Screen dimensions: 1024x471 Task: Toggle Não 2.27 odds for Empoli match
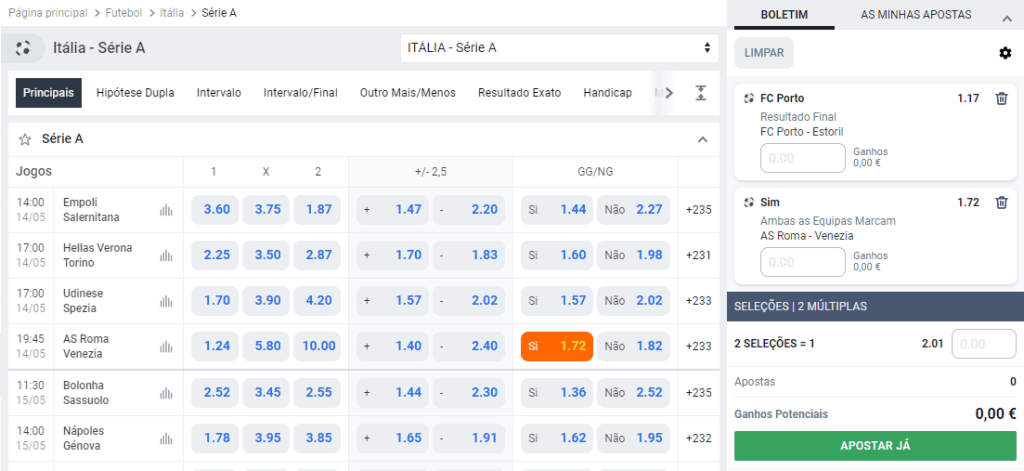pyautogui.click(x=634, y=210)
